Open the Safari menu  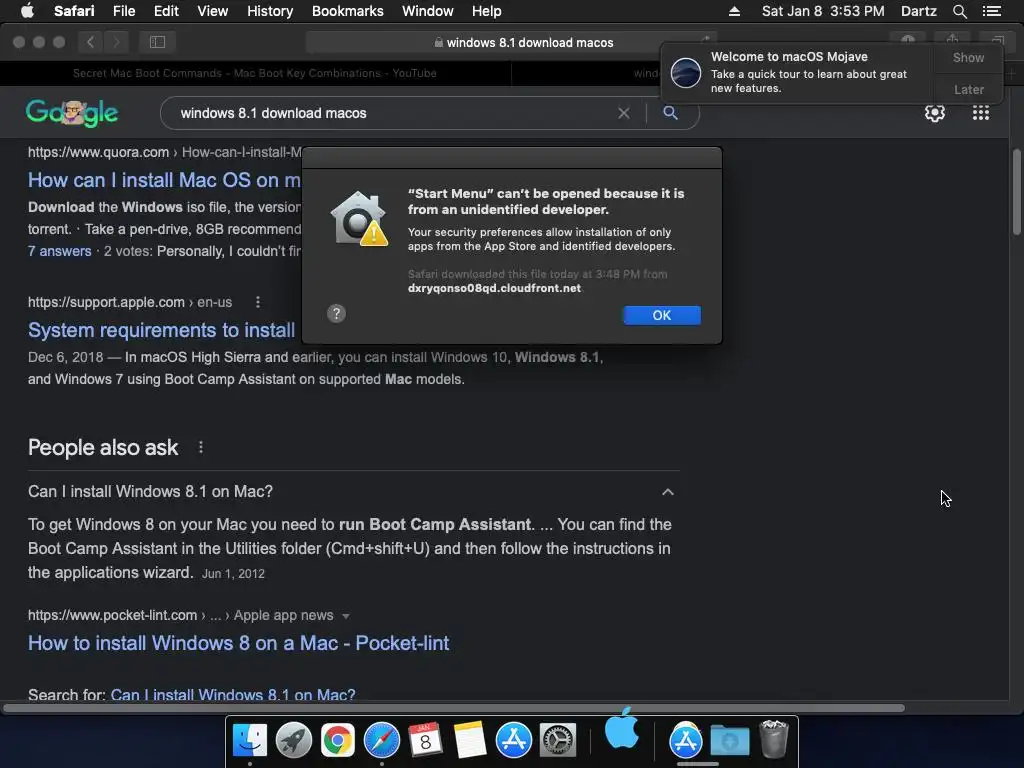[x=74, y=11]
